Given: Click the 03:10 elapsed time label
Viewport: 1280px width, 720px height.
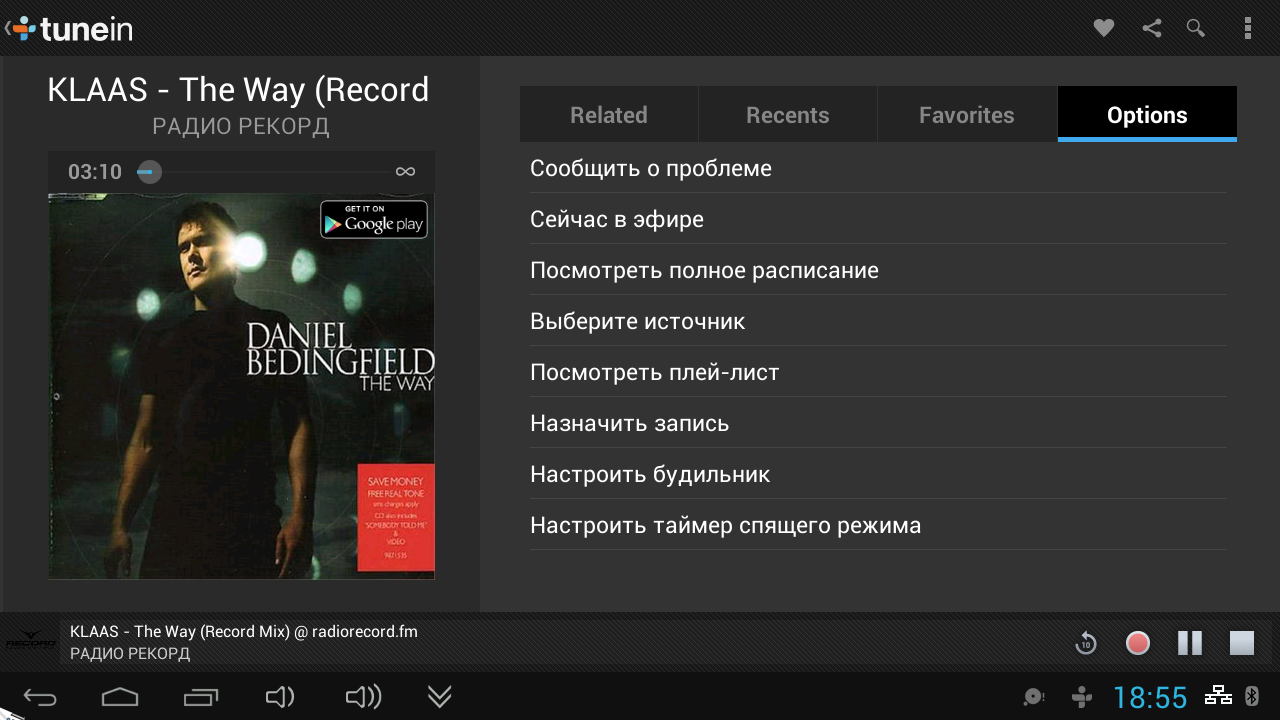Looking at the screenshot, I should point(95,172).
